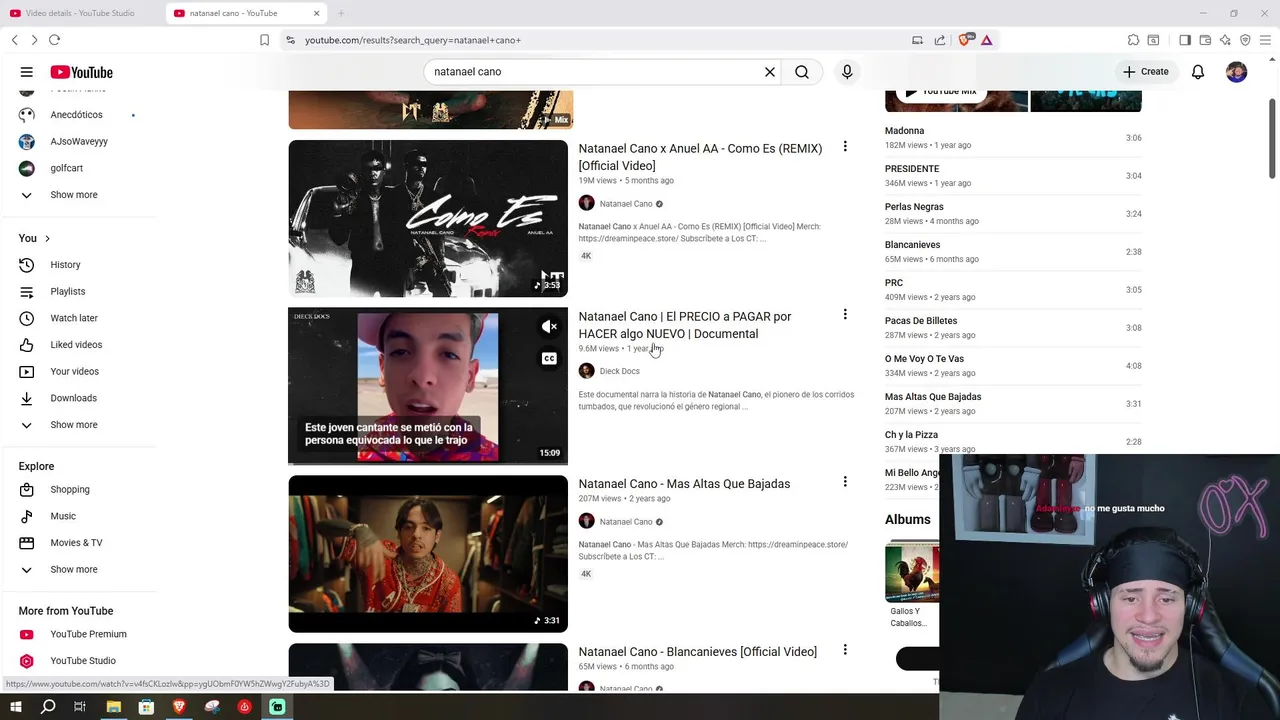Click the YouTube logo
1280x720 pixels.
click(x=81, y=72)
